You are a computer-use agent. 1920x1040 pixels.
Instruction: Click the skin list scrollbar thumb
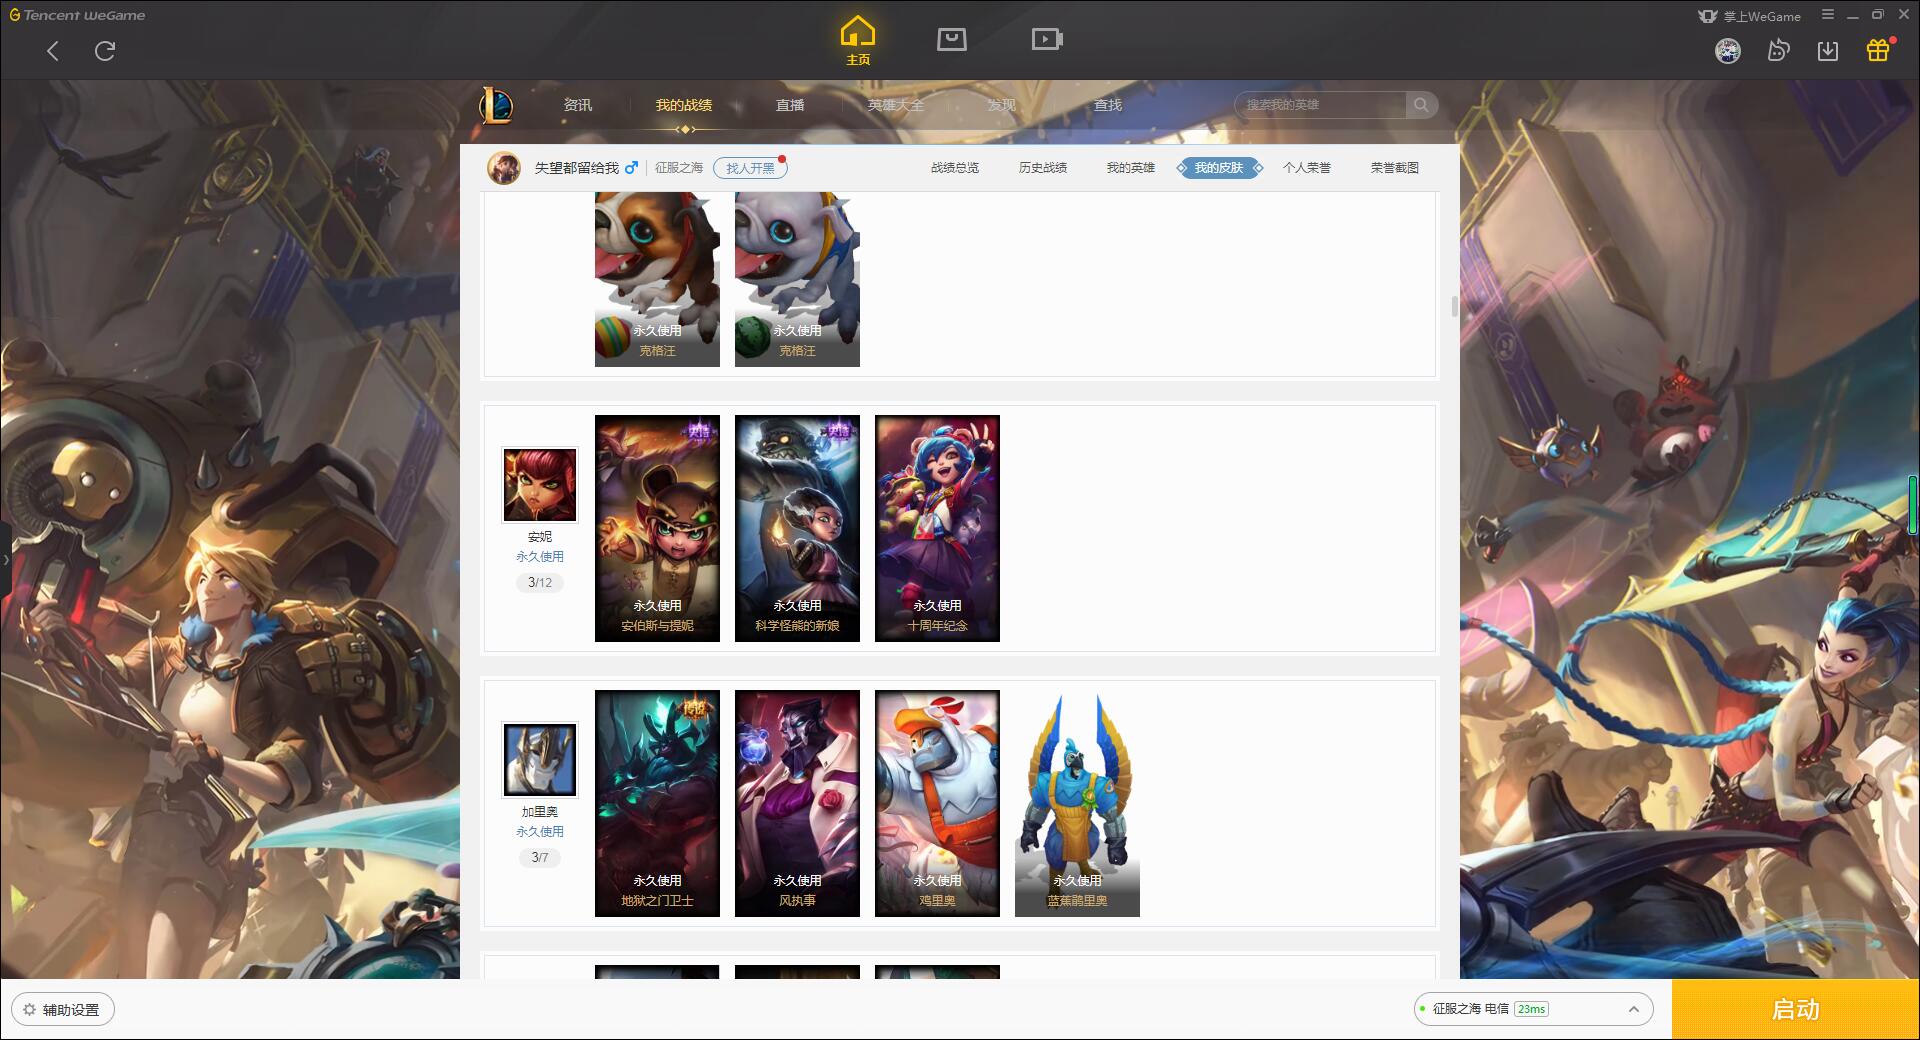(x=1454, y=306)
